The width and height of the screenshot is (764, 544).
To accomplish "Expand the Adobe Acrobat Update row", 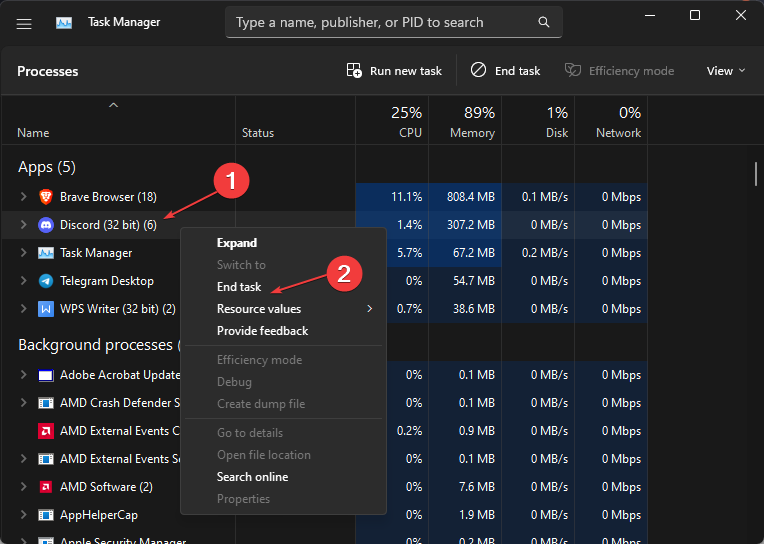I will pos(23,374).
